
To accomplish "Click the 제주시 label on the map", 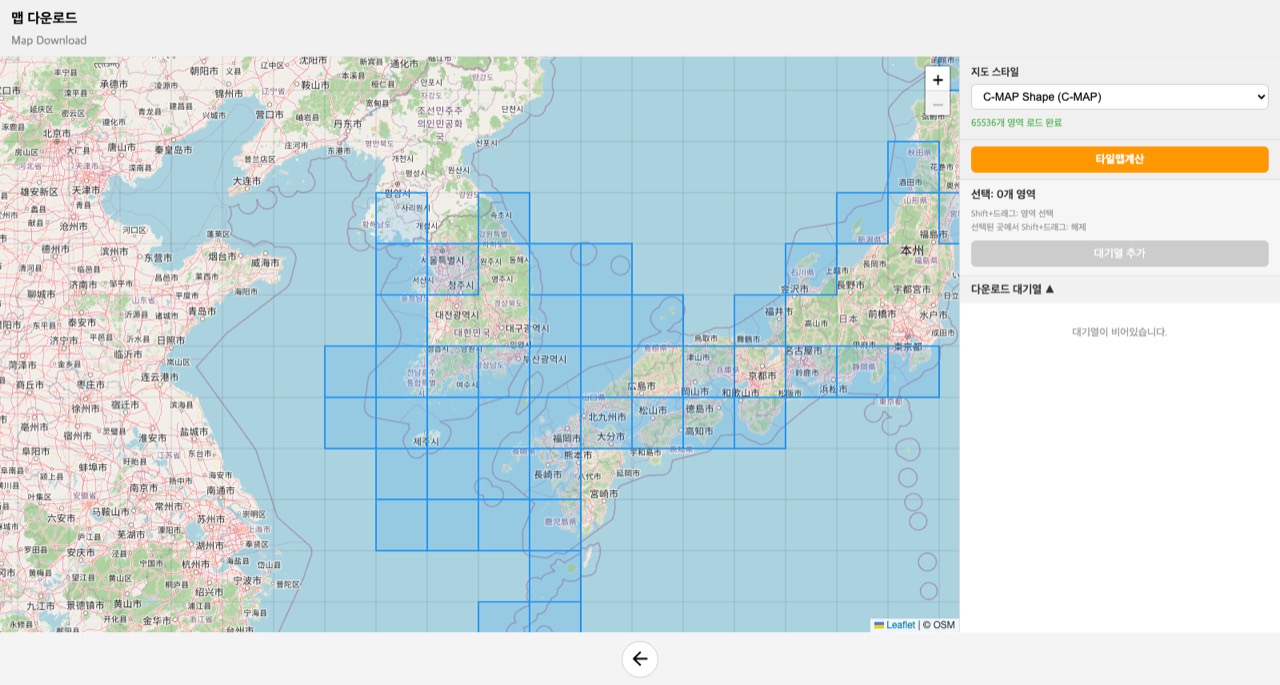I will (x=426, y=441).
